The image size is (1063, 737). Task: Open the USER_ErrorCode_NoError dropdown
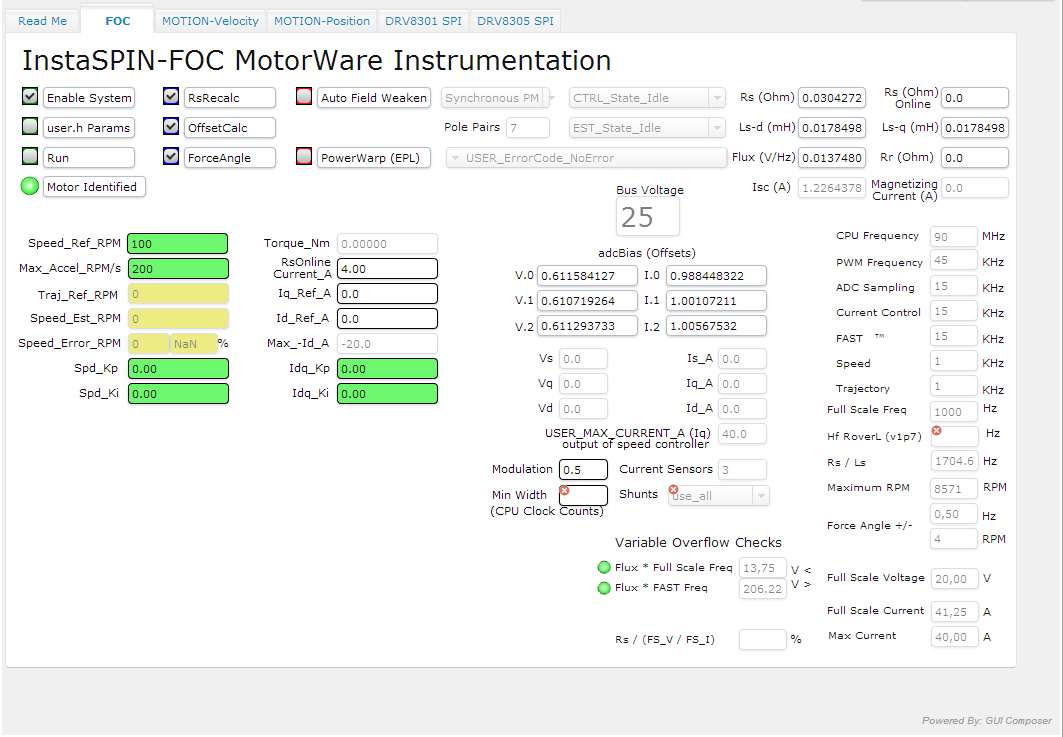pyautogui.click(x=586, y=157)
